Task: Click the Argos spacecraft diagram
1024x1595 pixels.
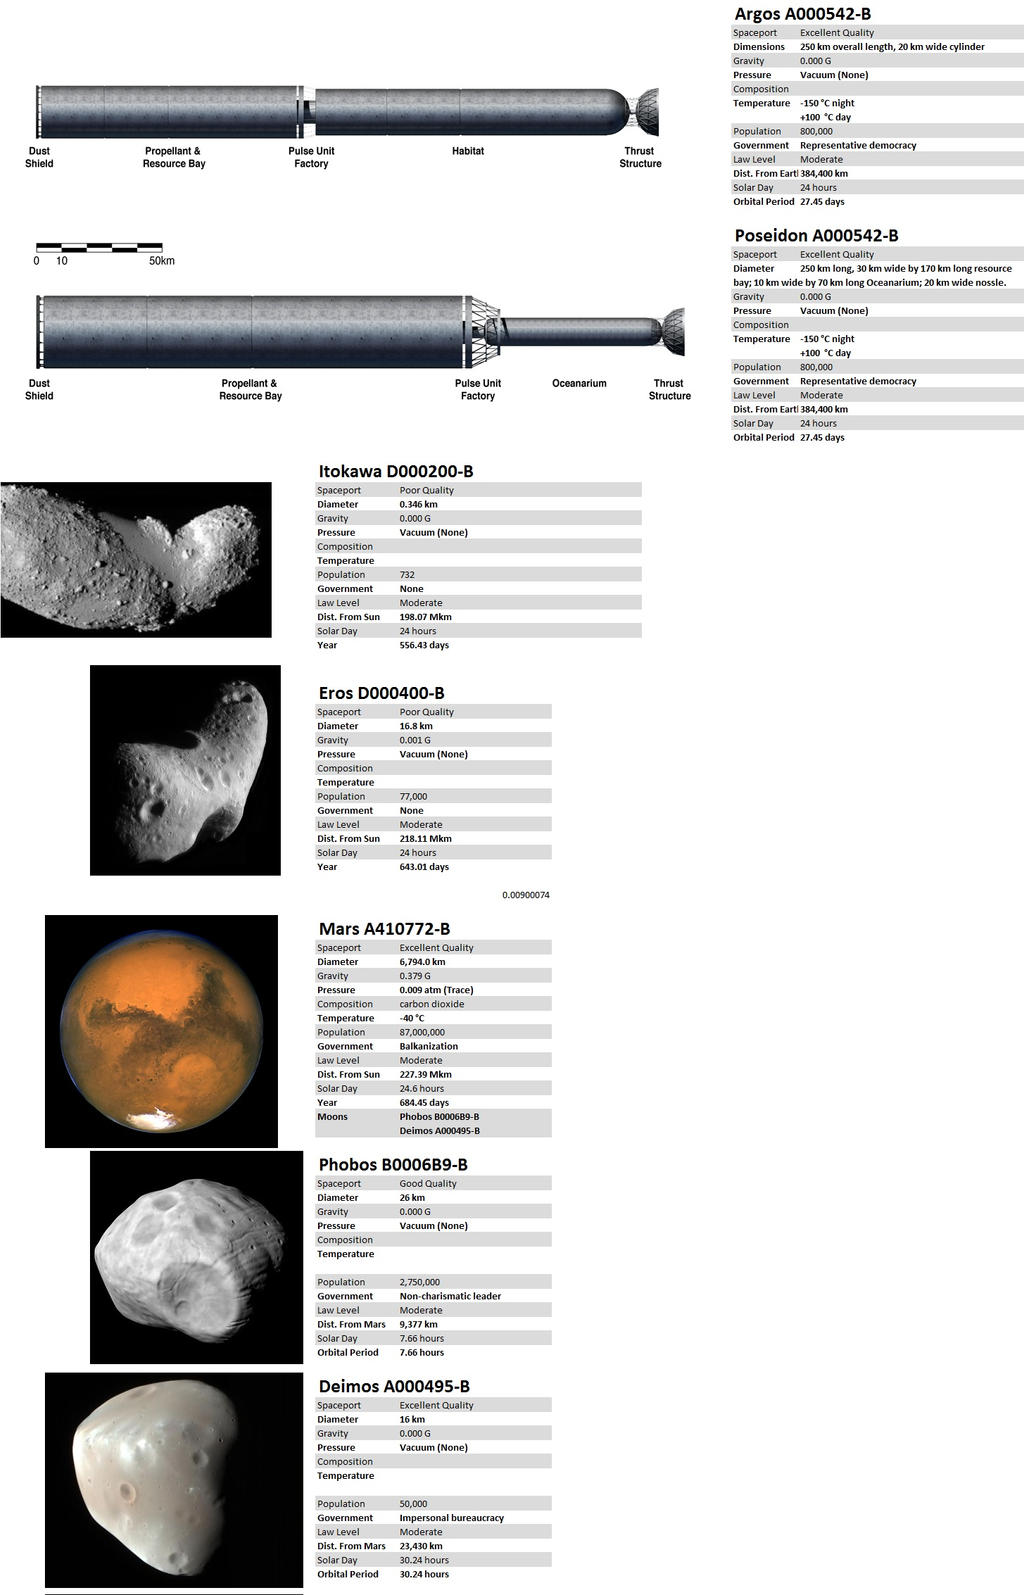Action: pos(347,112)
